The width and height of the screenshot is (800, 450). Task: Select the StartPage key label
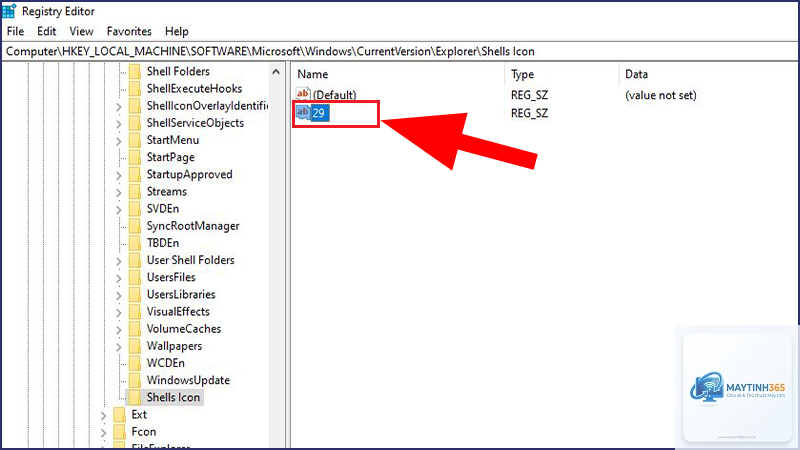click(x=170, y=157)
